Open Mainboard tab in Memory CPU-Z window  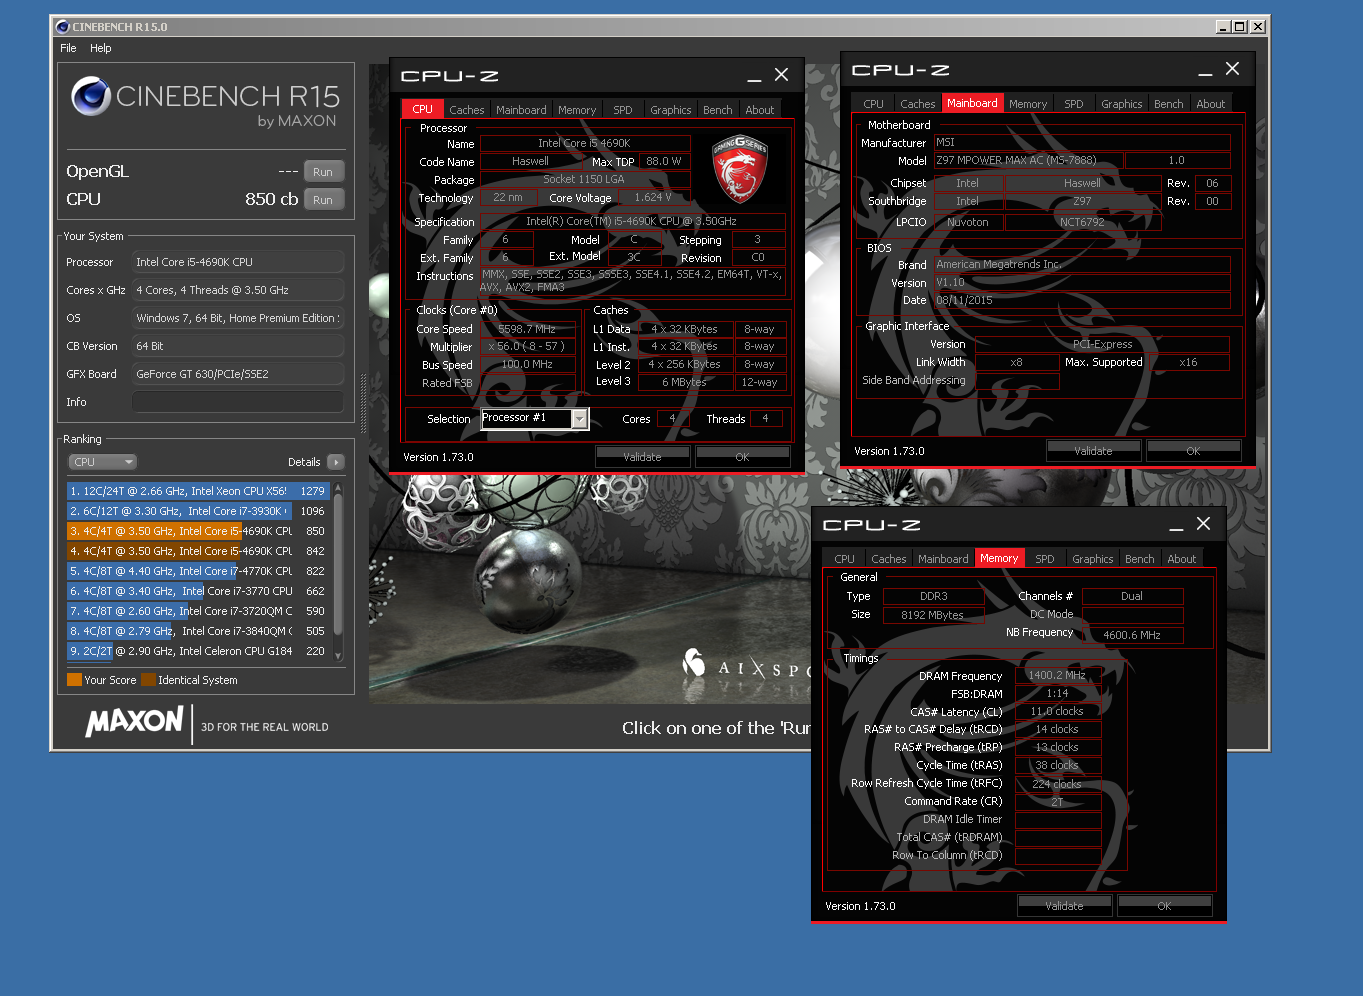(943, 559)
